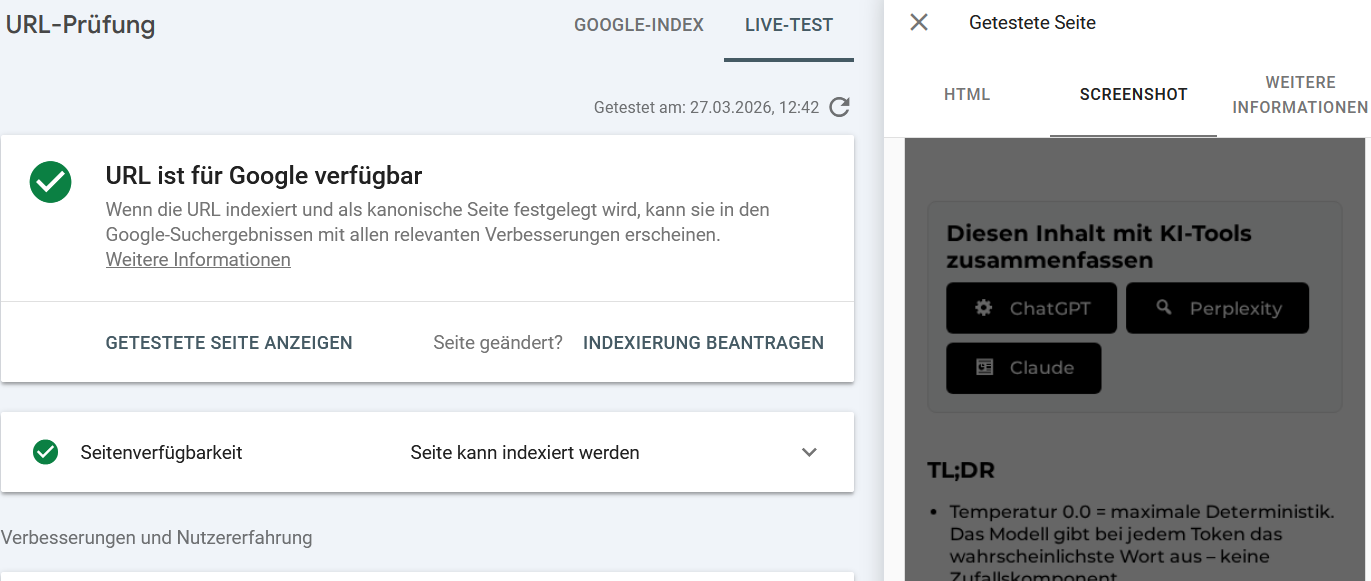This screenshot has width=1371, height=581.
Task: Click INDEXIERUNG BEANTRAGEN
Action: (703, 342)
